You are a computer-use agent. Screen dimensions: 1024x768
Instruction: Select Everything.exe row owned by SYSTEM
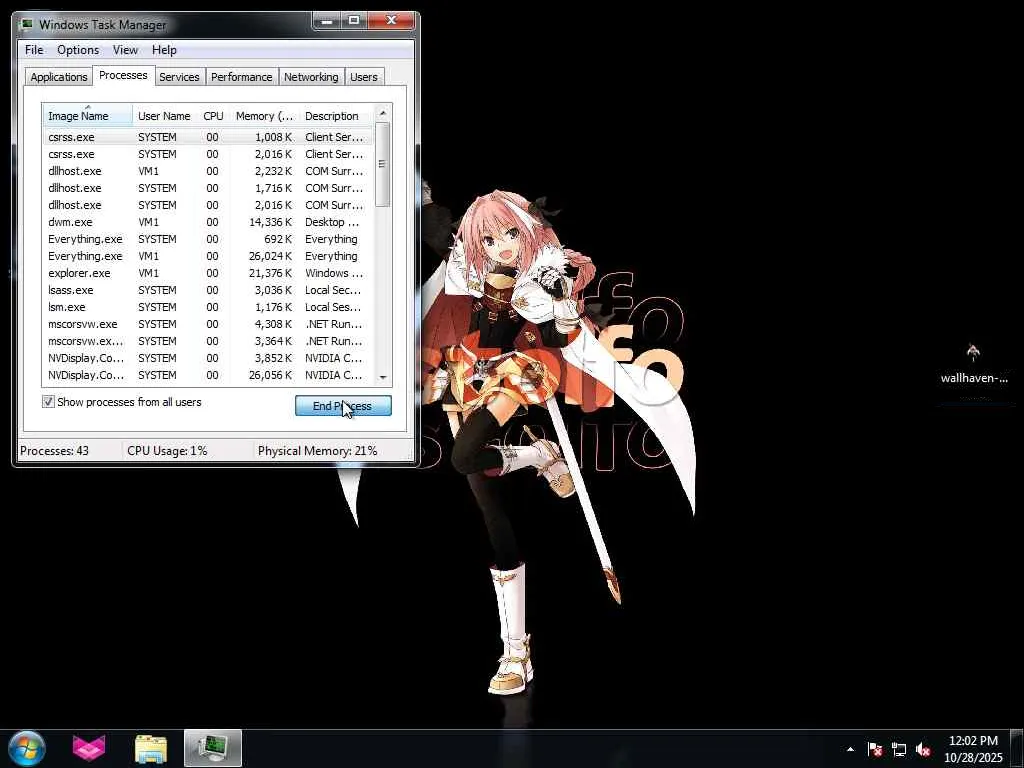pyautogui.click(x=208, y=239)
